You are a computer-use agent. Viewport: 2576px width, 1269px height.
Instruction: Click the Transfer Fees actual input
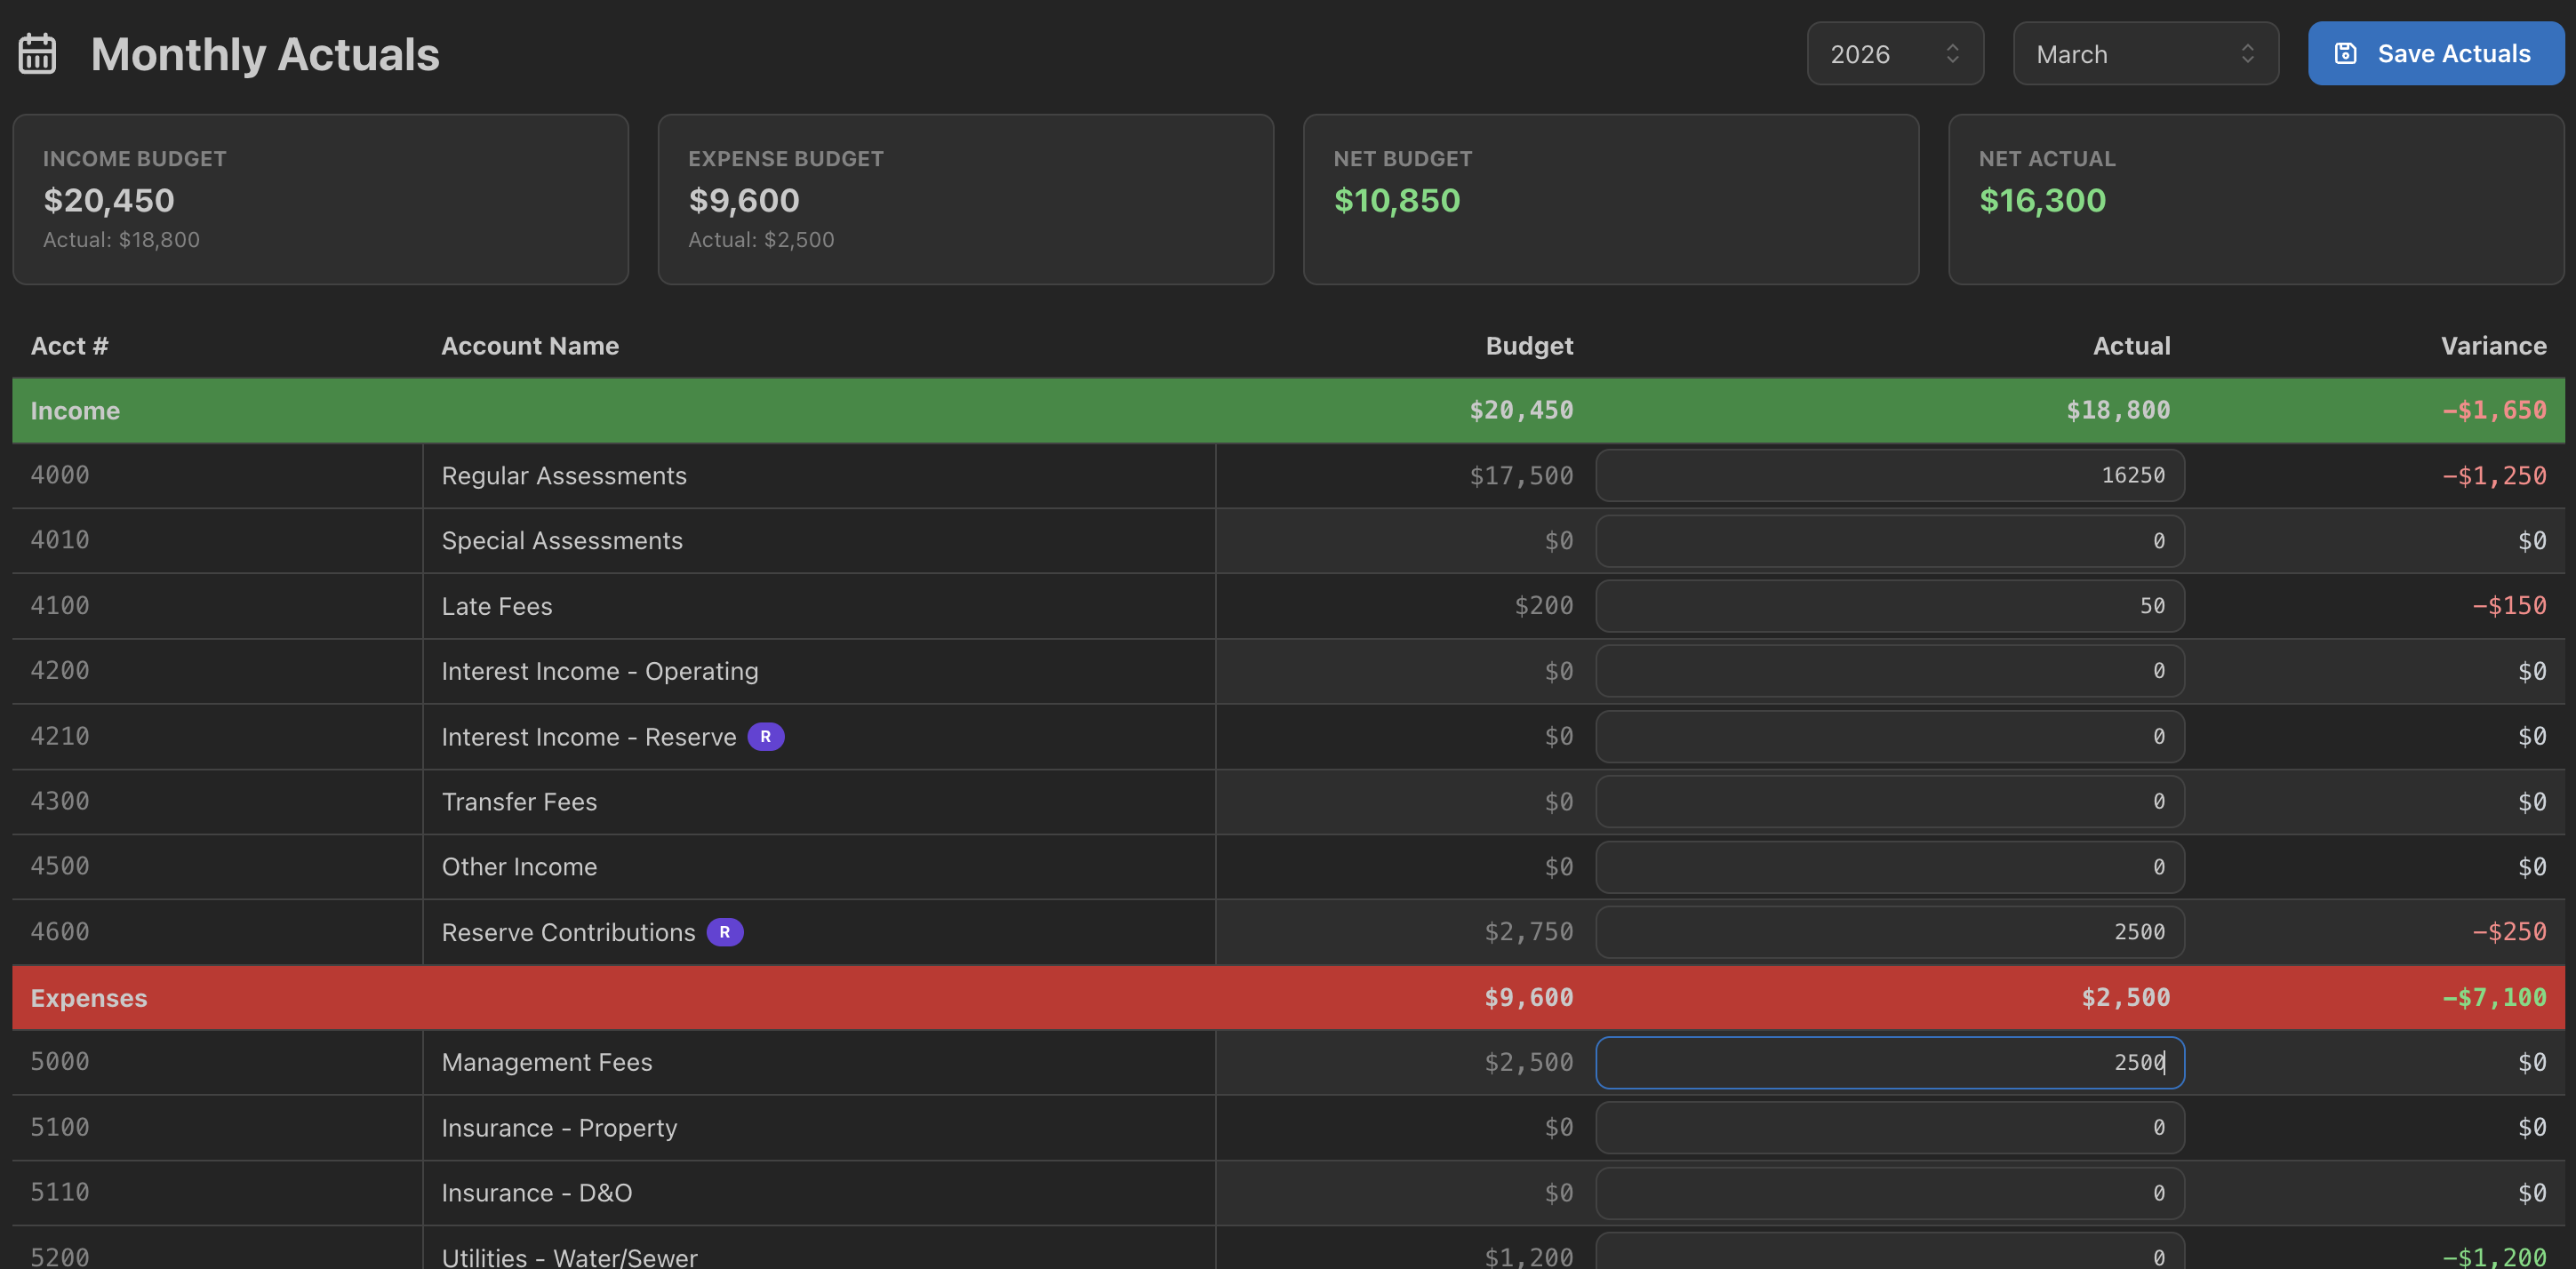coord(1888,802)
